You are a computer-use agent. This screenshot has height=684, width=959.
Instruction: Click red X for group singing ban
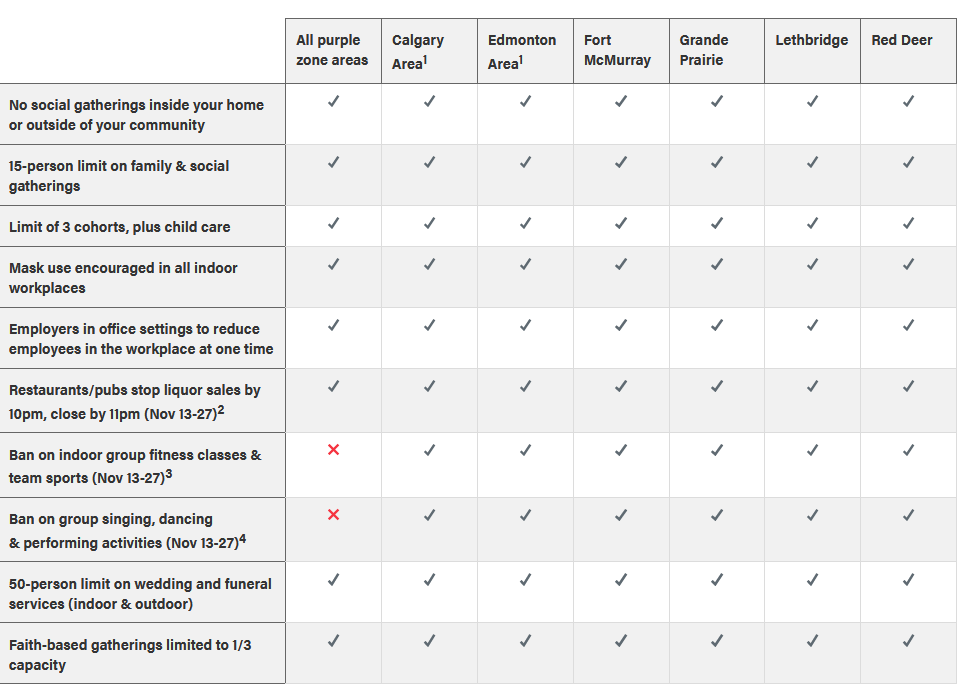click(x=333, y=514)
